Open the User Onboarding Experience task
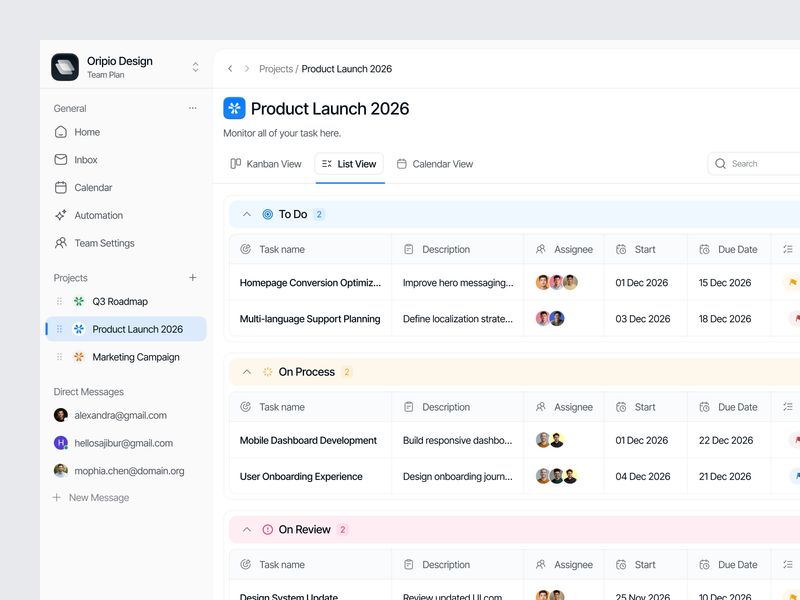 point(301,477)
